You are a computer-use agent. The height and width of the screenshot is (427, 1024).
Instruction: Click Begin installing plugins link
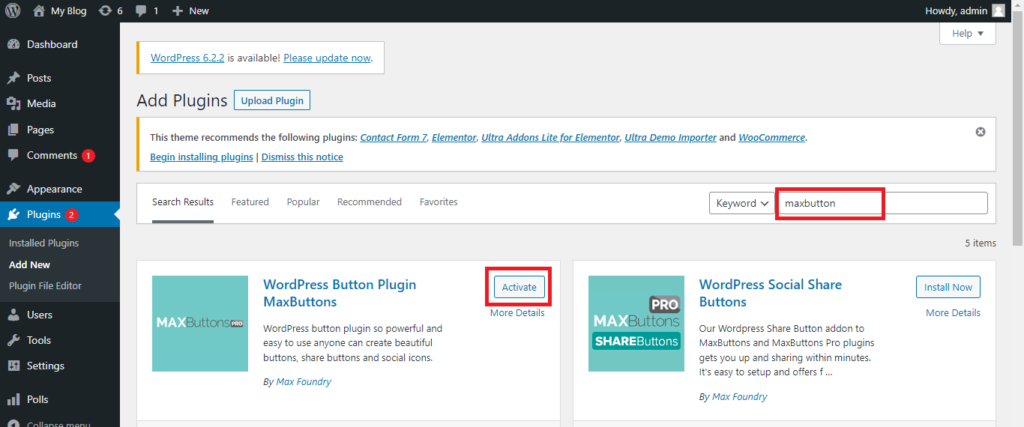tap(202, 157)
